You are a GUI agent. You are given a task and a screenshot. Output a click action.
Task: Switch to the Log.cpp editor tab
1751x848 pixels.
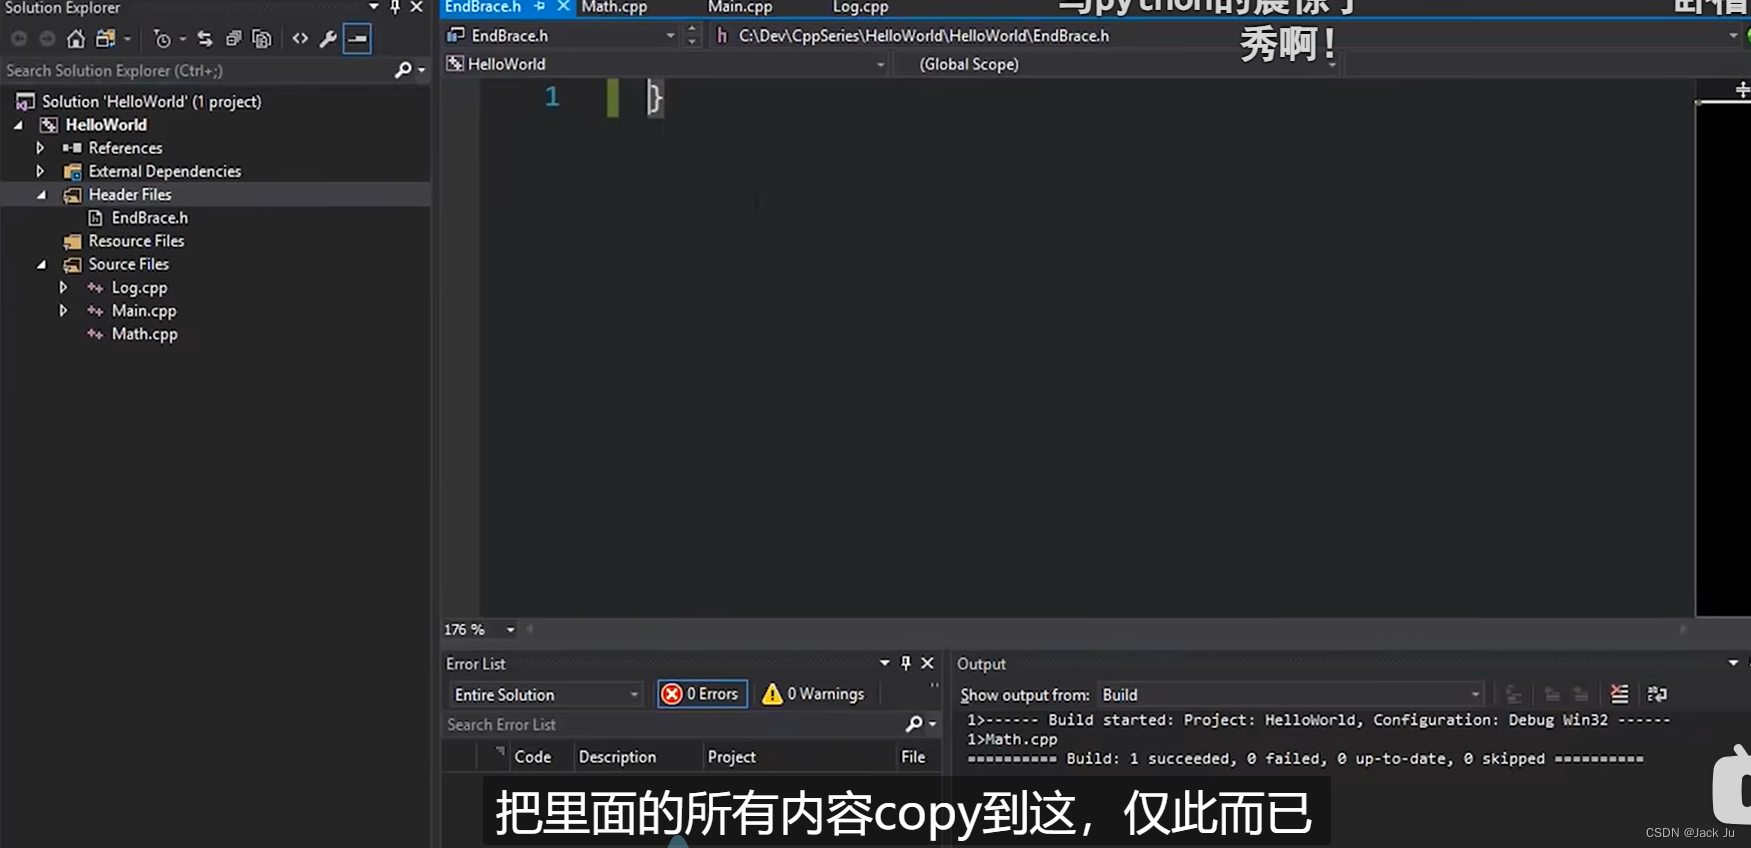click(860, 7)
